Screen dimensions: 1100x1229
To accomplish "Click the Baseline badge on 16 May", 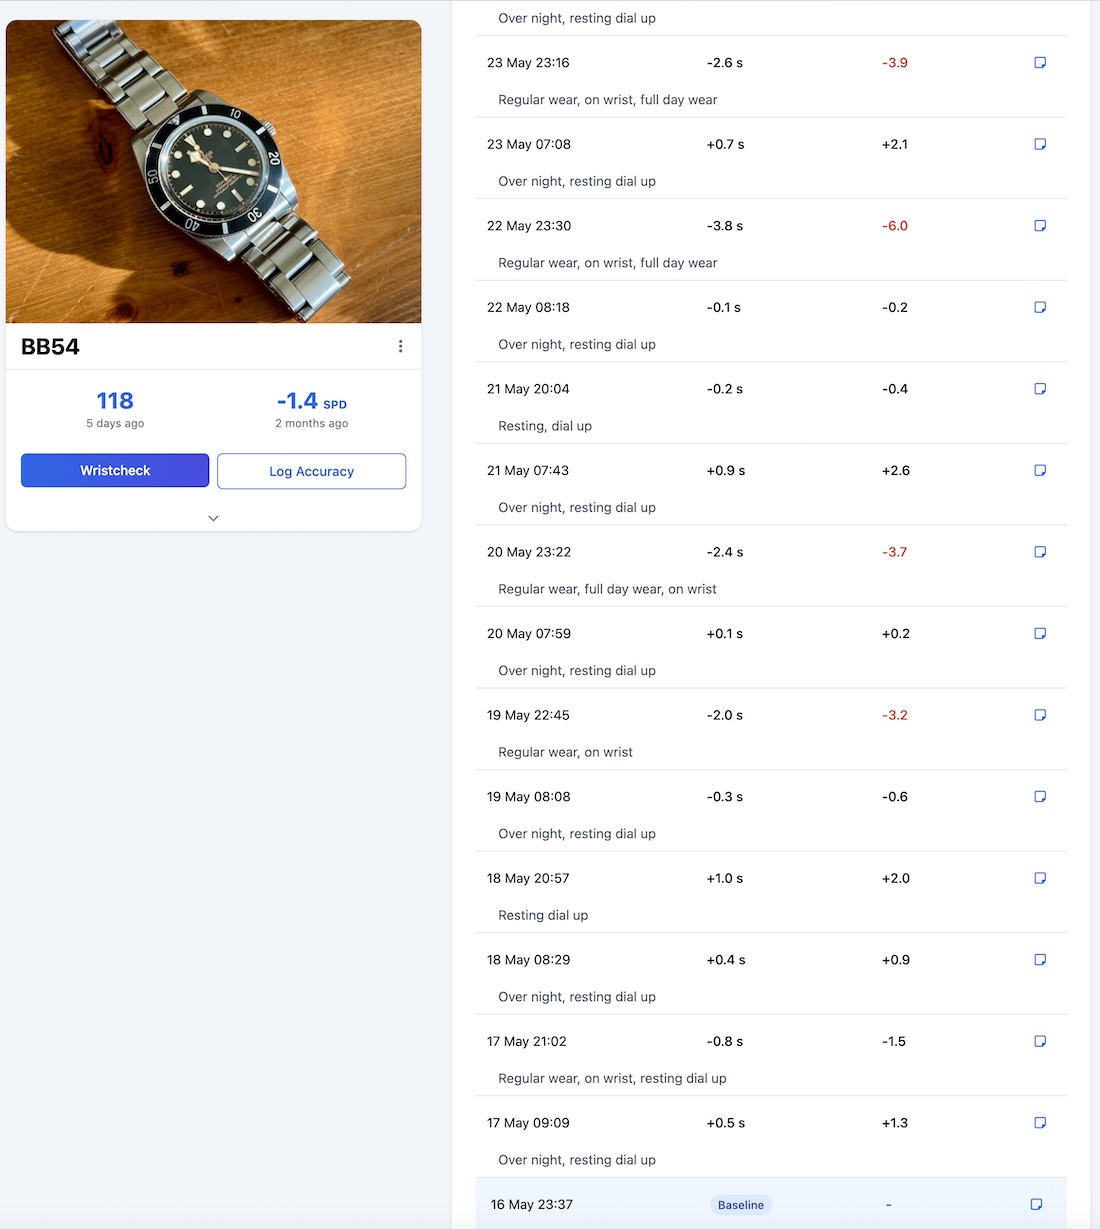I will (x=740, y=1205).
